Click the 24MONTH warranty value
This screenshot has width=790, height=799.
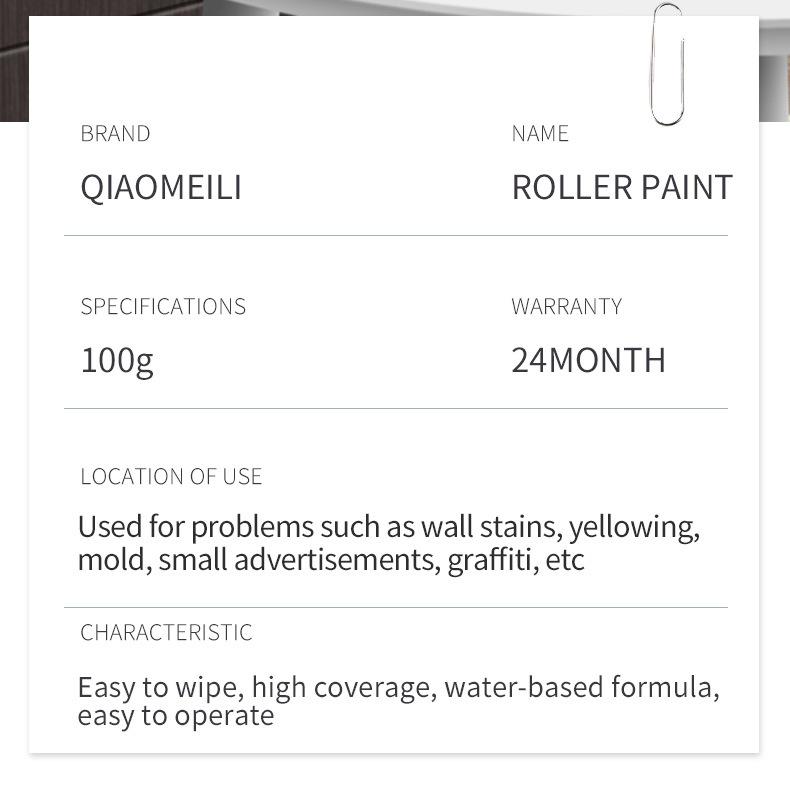(x=589, y=360)
